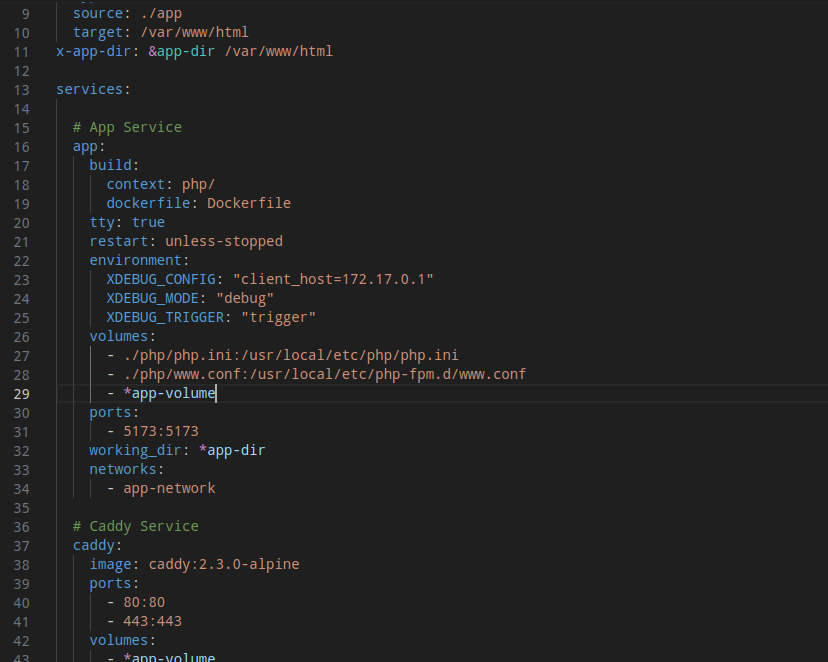Click the app key on line 16

pos(85,146)
